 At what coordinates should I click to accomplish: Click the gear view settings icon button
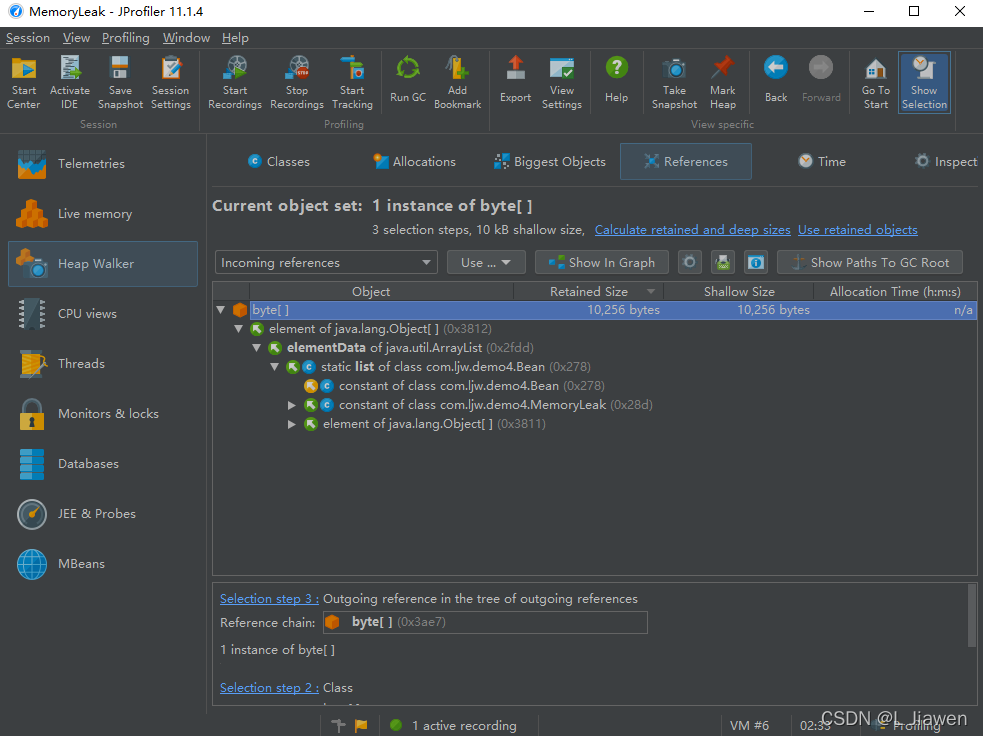[x=690, y=263]
